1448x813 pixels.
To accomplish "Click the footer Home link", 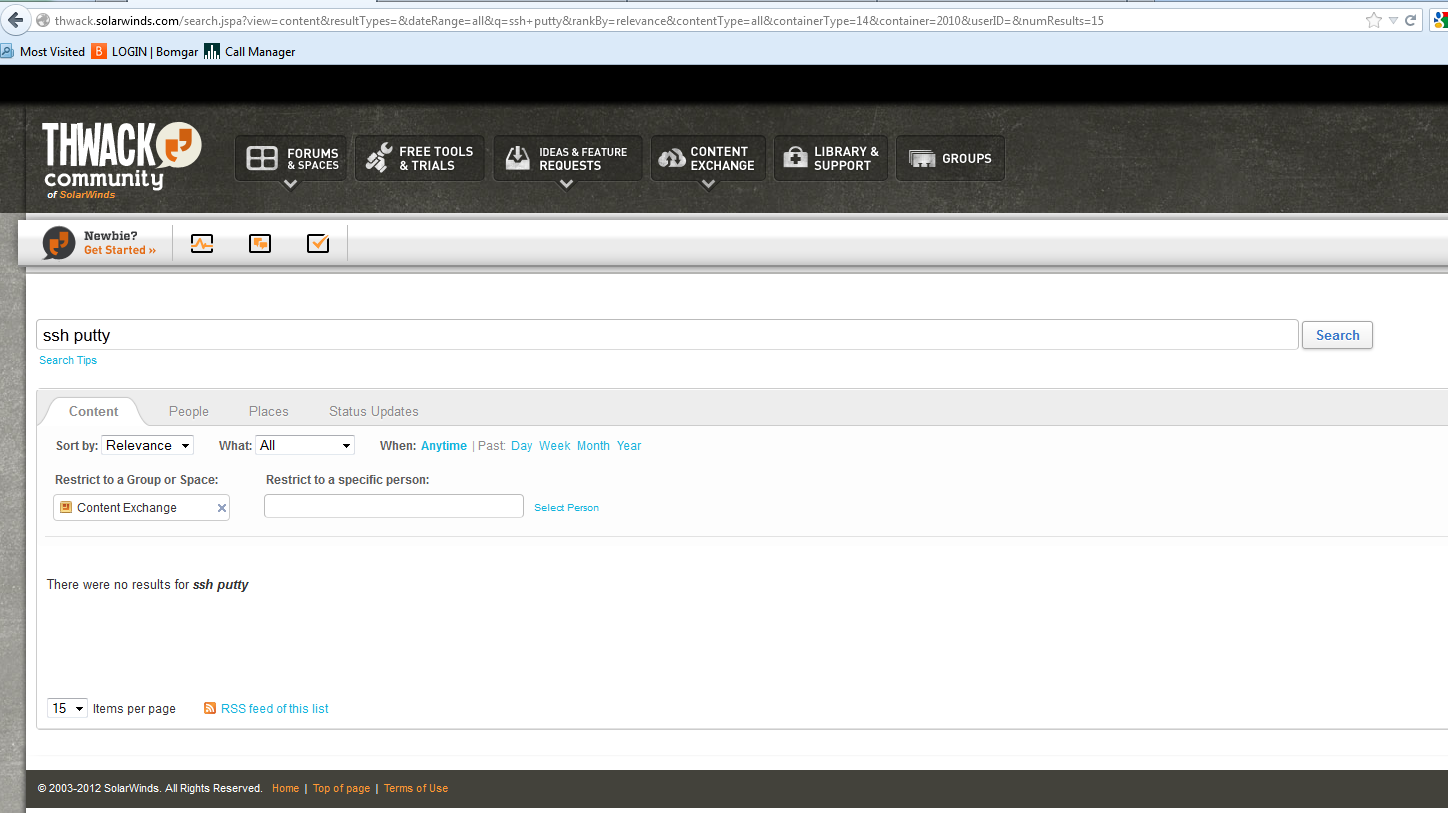I will click(x=285, y=788).
